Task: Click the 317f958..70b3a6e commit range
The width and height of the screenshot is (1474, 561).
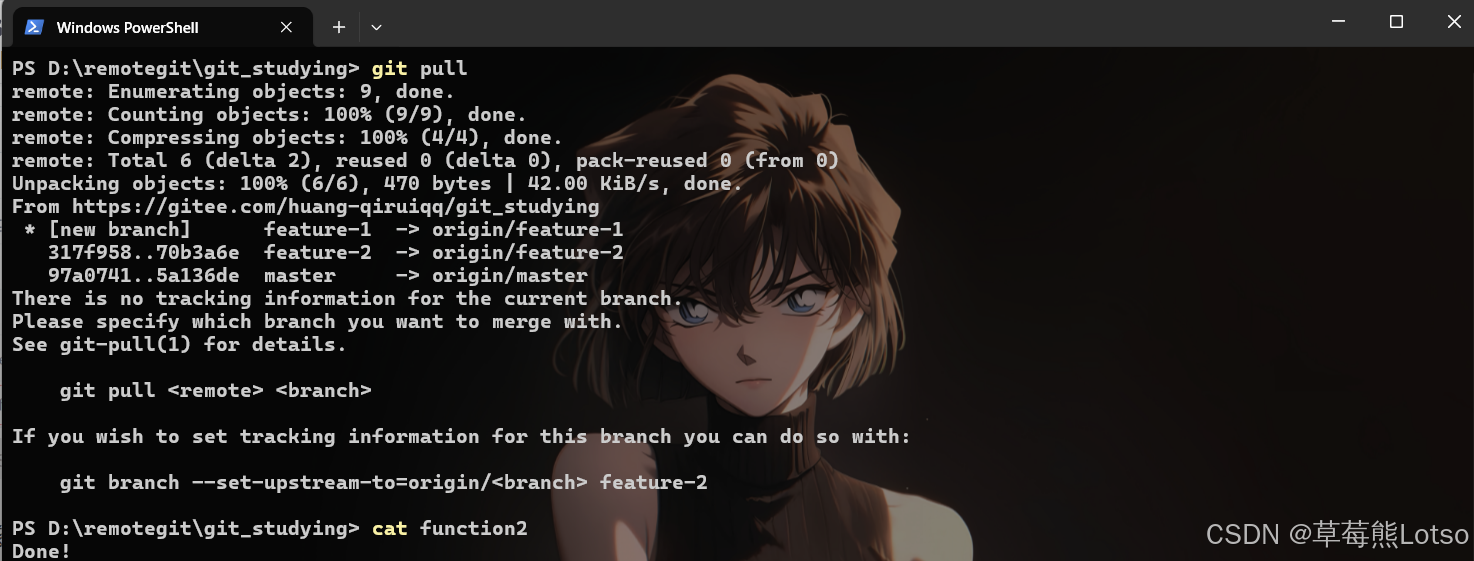Action: tap(143, 253)
